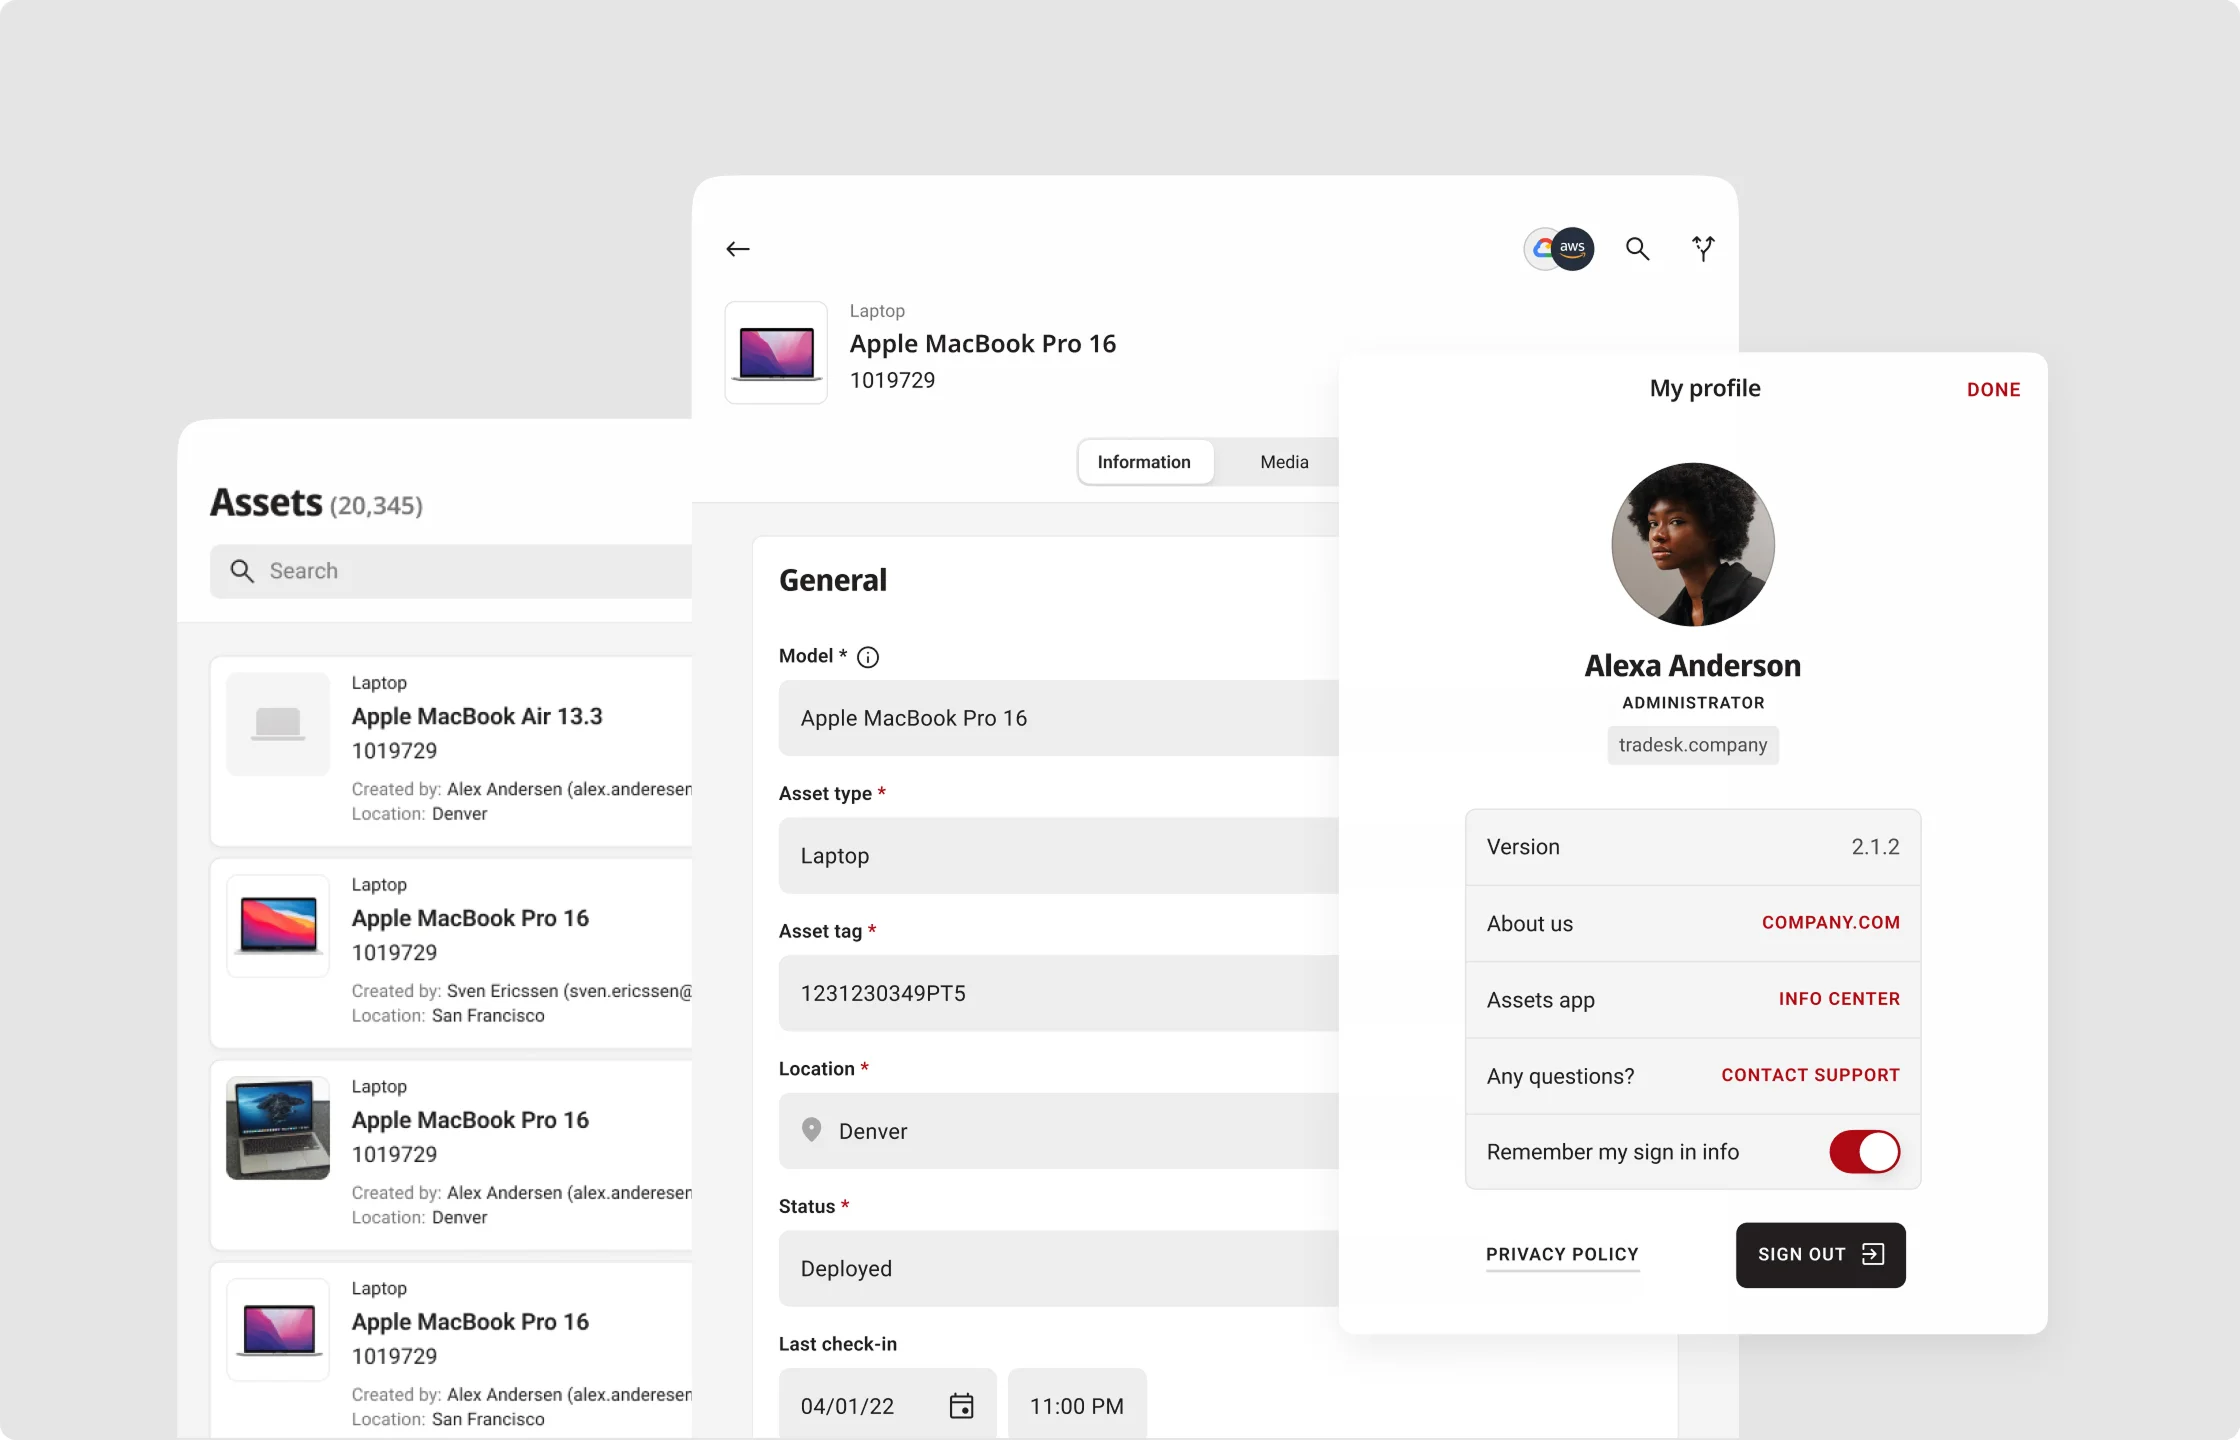Click the Asset tag input 1231230349PT5
This screenshot has width=2240, height=1440.
1058,993
